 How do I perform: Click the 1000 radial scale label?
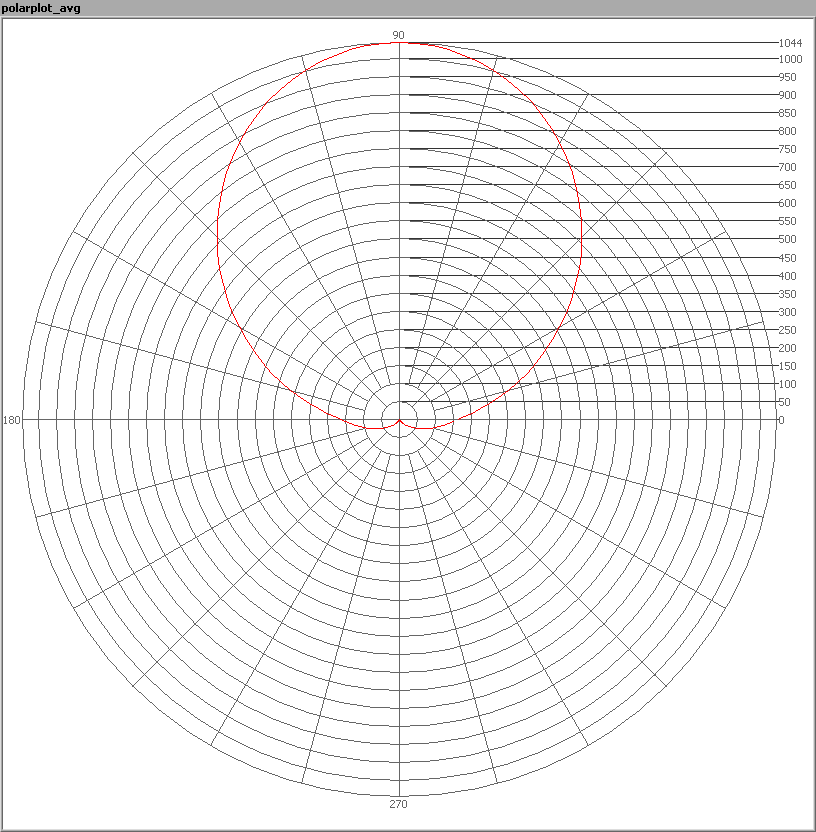(790, 59)
